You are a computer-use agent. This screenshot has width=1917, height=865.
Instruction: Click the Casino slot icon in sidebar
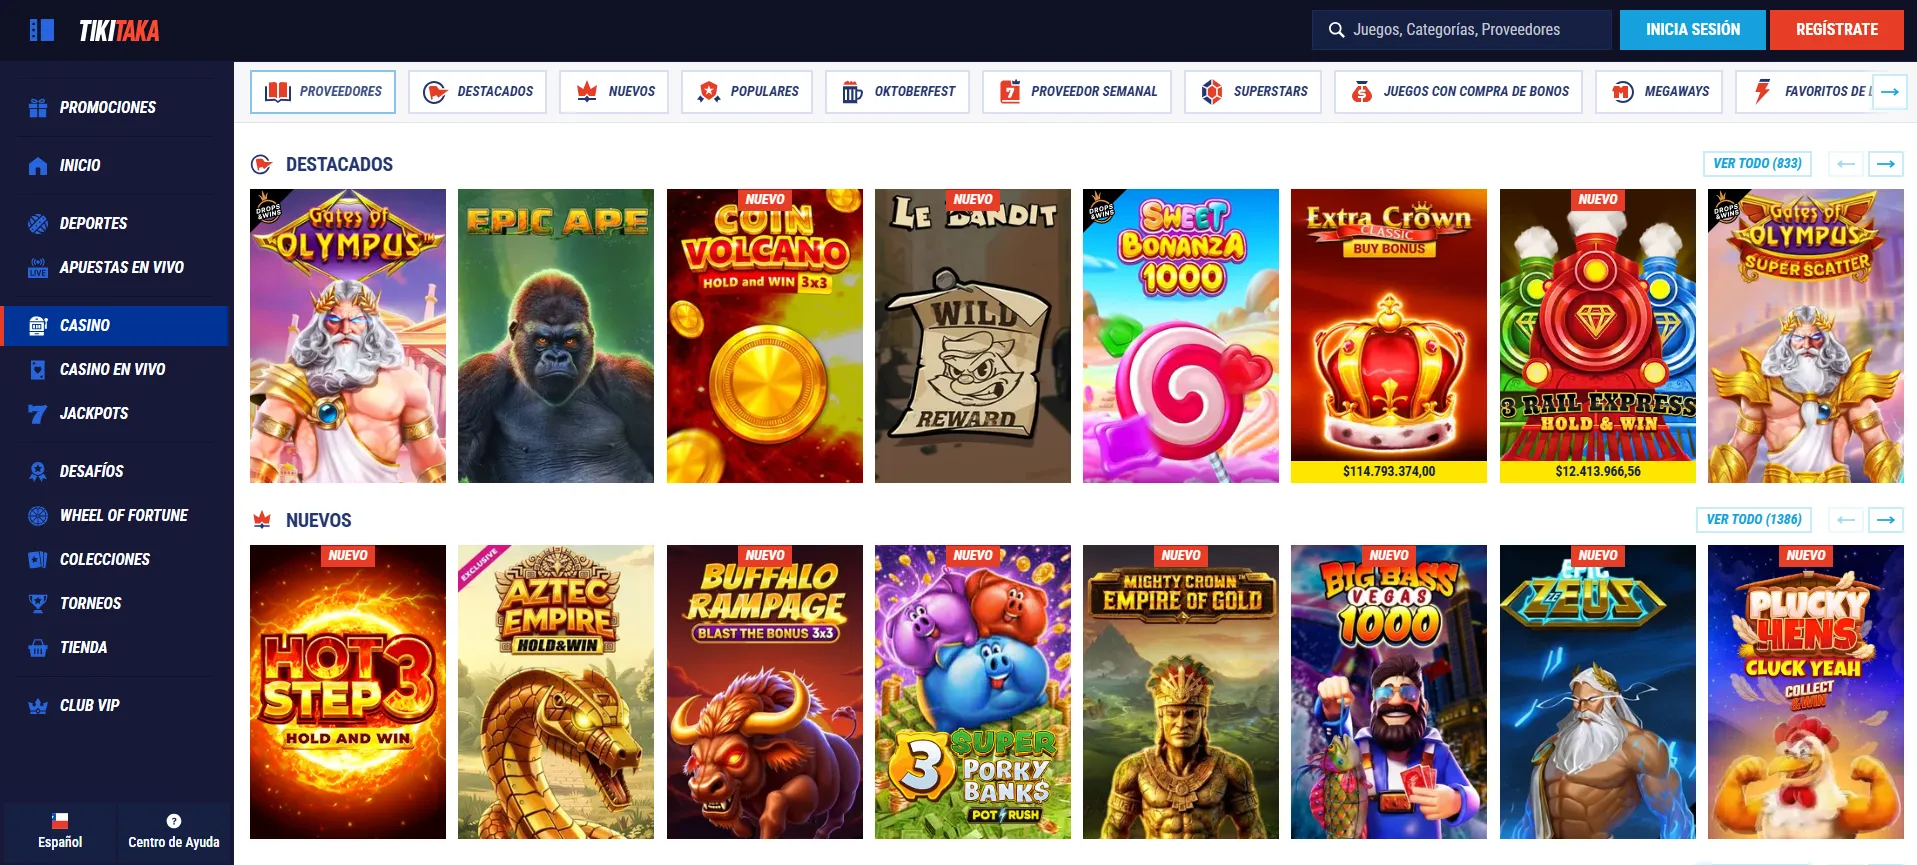(x=38, y=325)
